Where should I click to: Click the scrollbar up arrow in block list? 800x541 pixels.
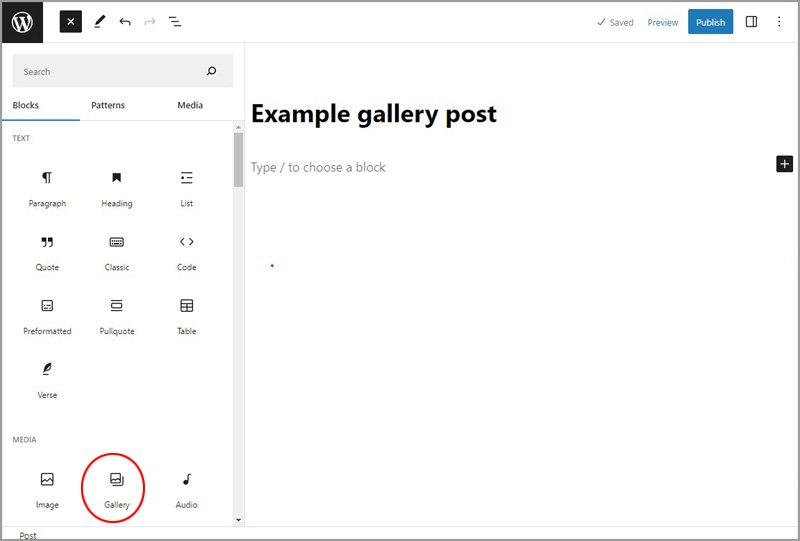click(x=238, y=127)
